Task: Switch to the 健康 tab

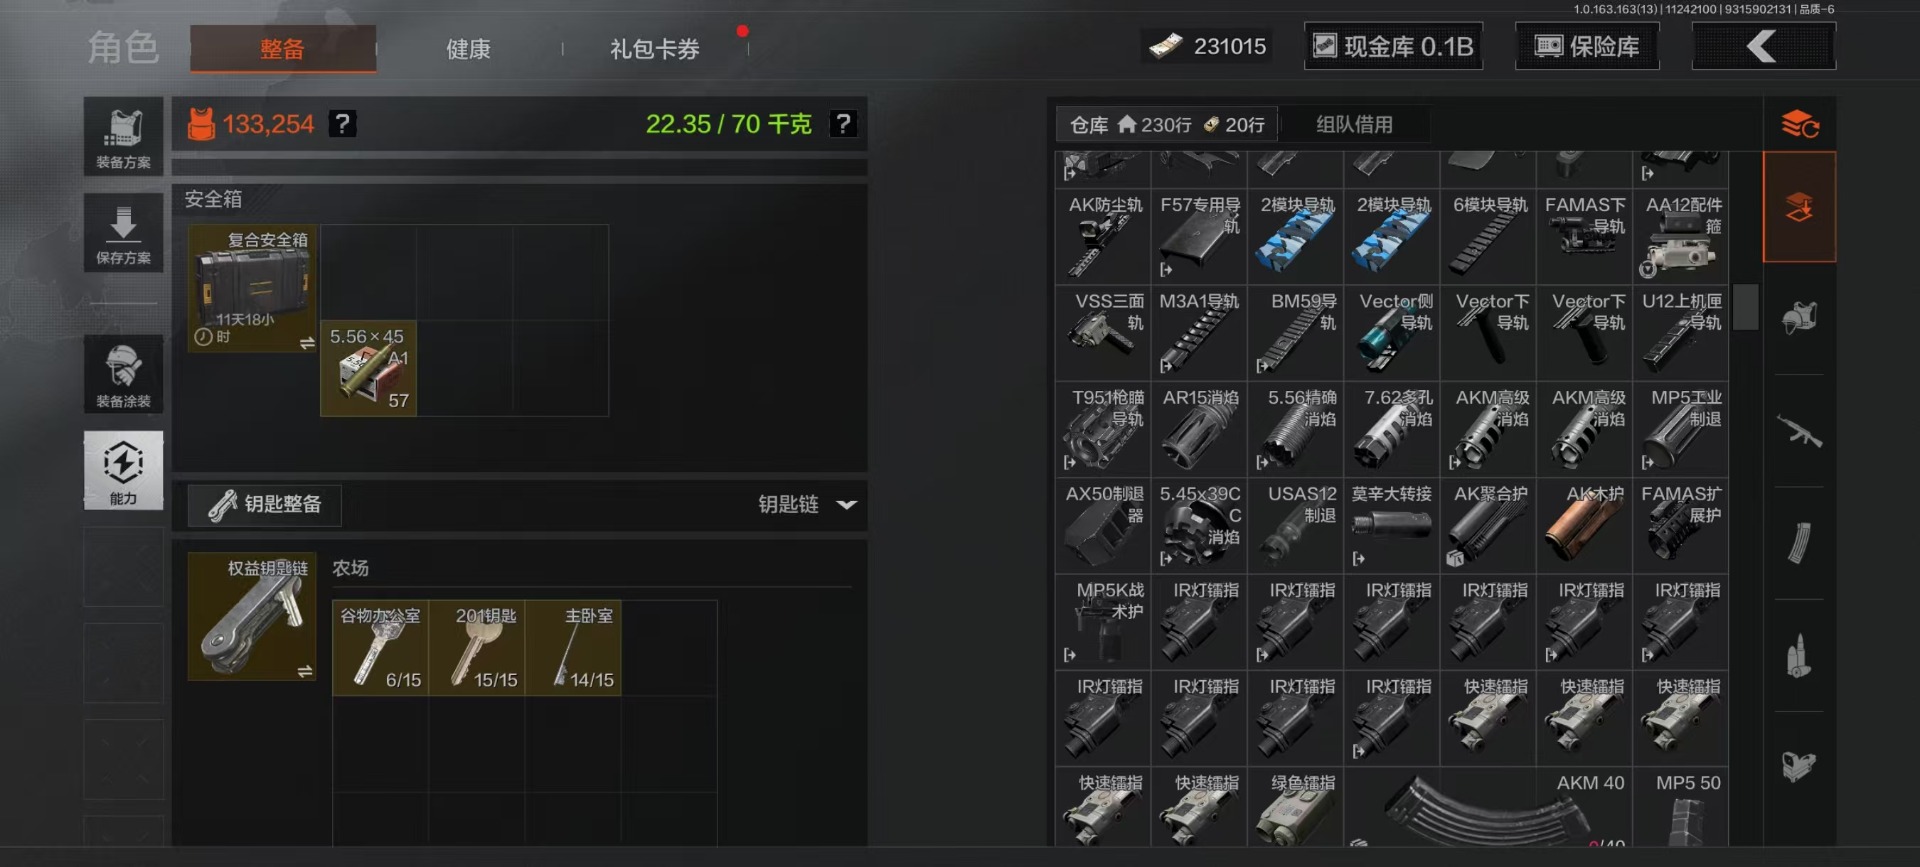Action: pos(468,49)
